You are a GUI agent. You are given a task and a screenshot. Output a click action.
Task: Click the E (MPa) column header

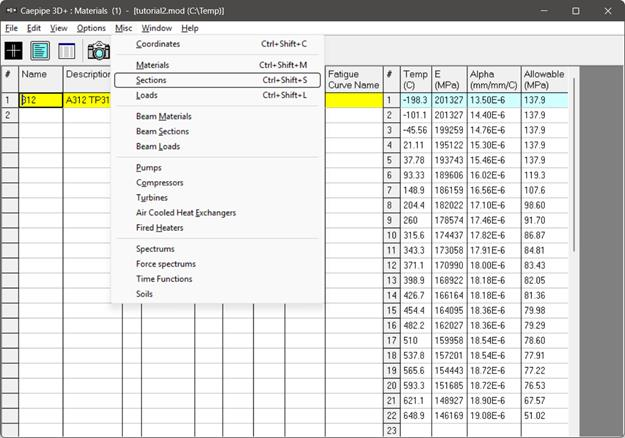[449, 79]
